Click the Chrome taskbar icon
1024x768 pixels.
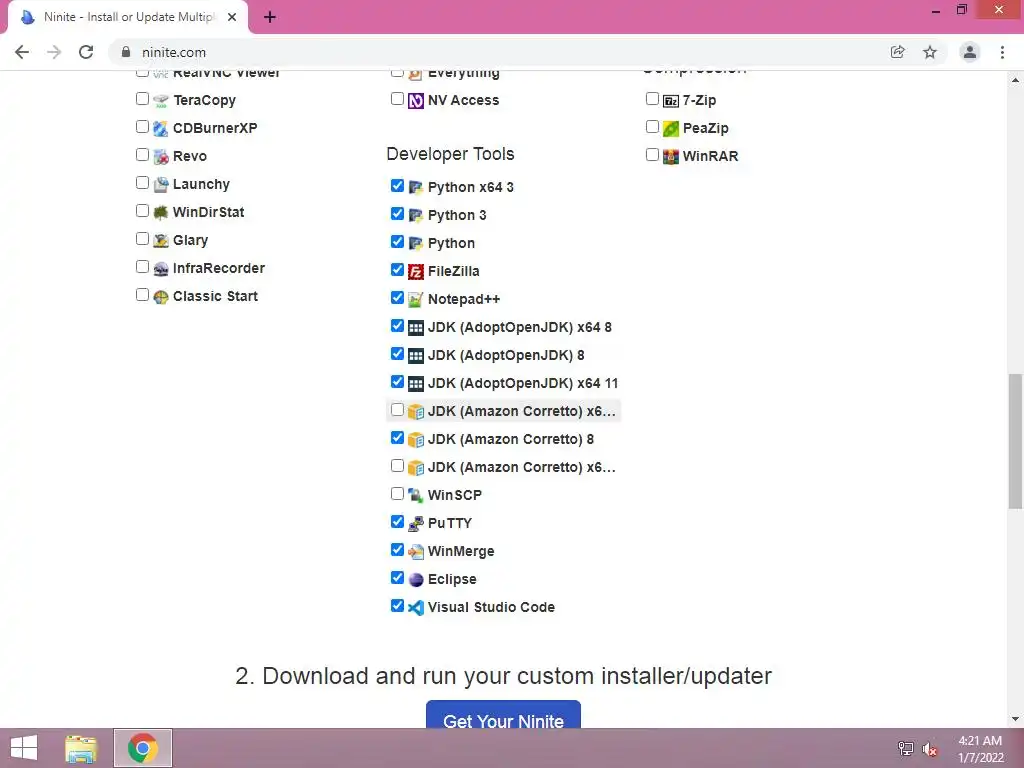coord(143,748)
